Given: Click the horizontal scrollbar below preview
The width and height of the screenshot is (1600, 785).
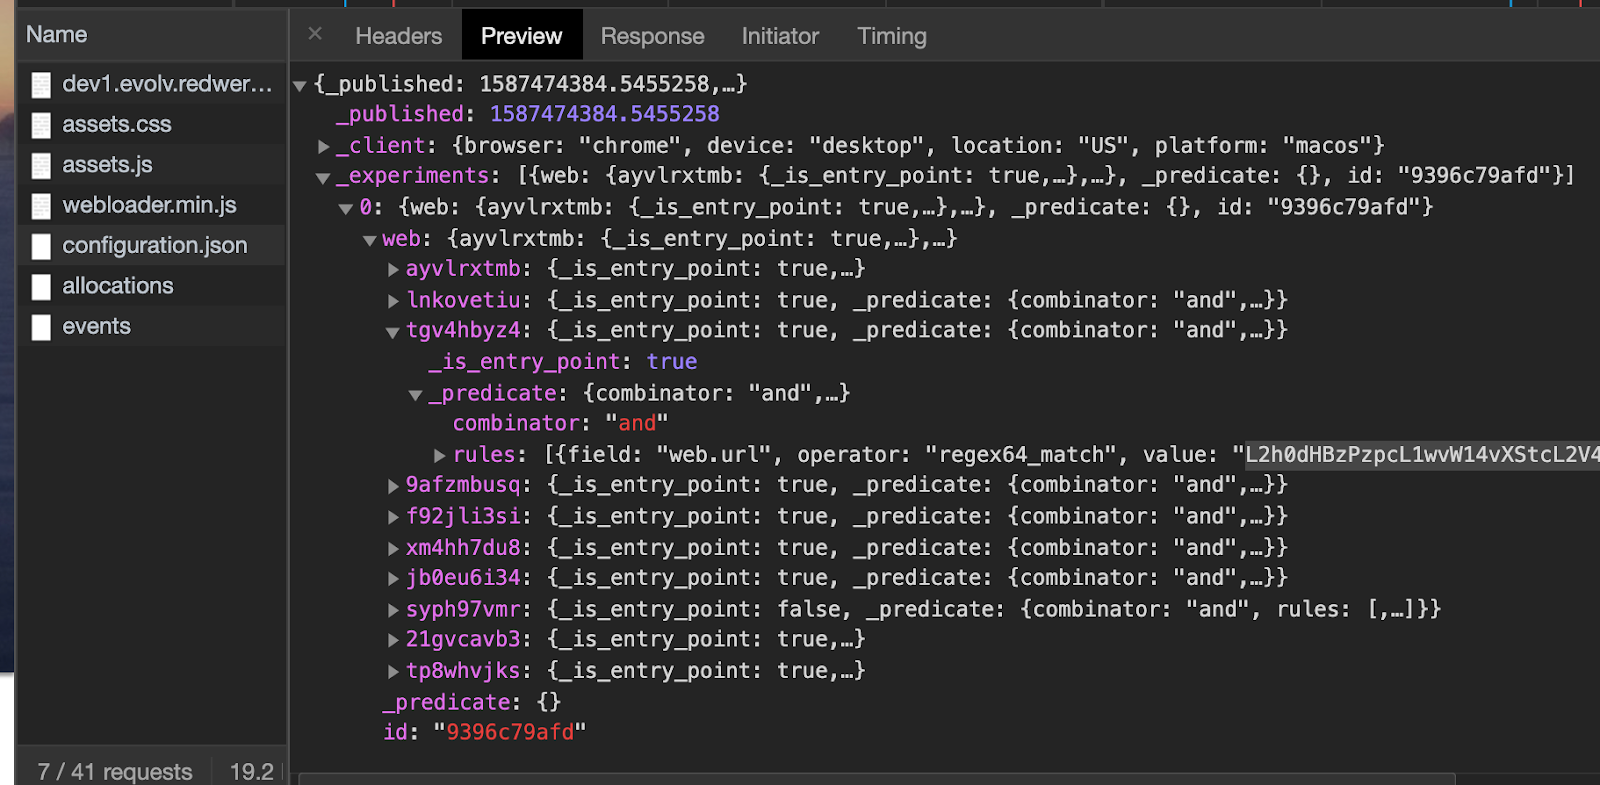Looking at the screenshot, I should 876,778.
